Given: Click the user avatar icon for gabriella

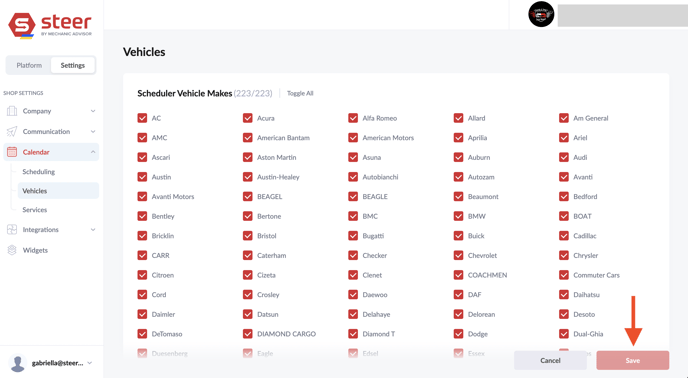Looking at the screenshot, I should [18, 363].
